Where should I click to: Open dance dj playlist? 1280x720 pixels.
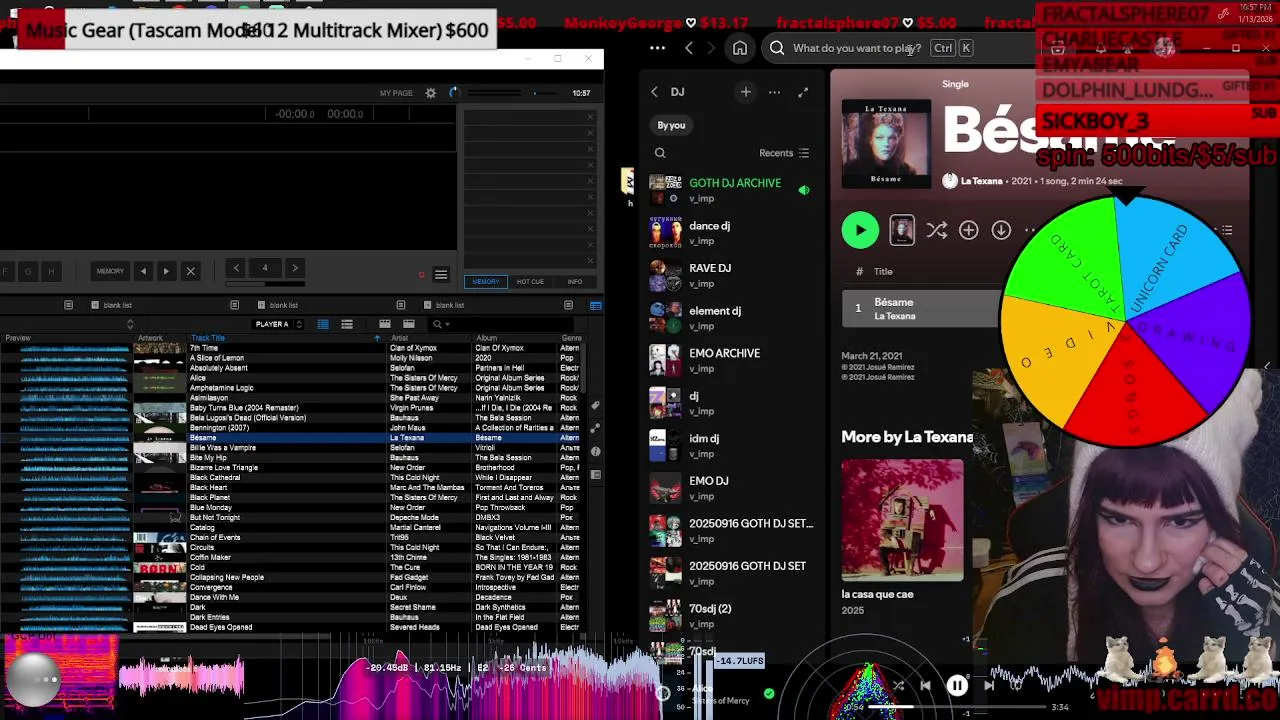tap(733, 232)
